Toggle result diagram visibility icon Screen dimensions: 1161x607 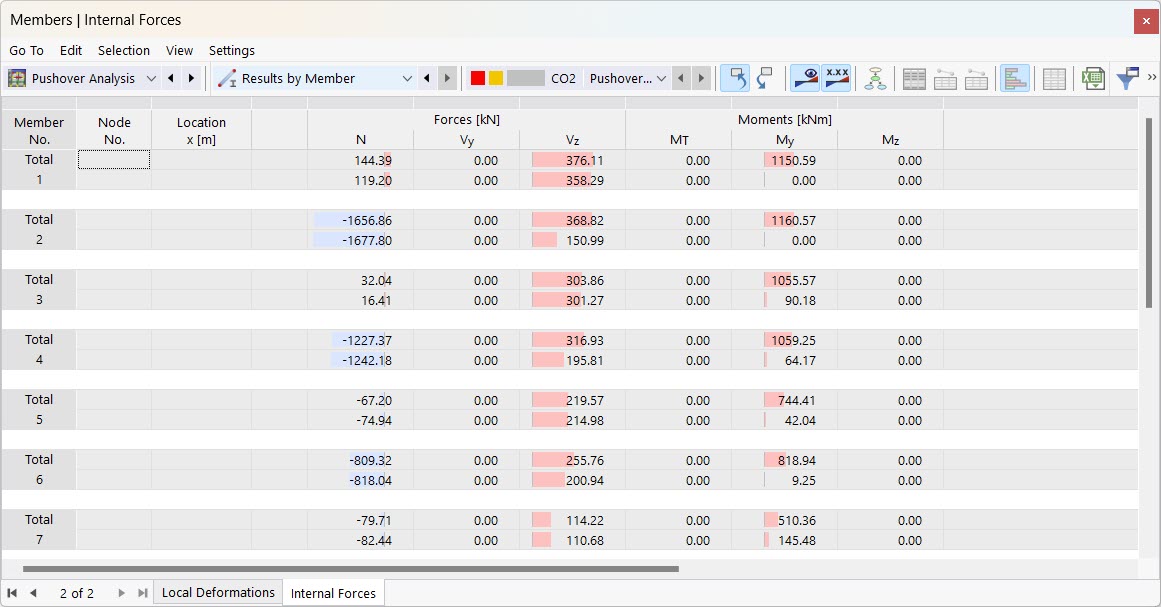805,78
